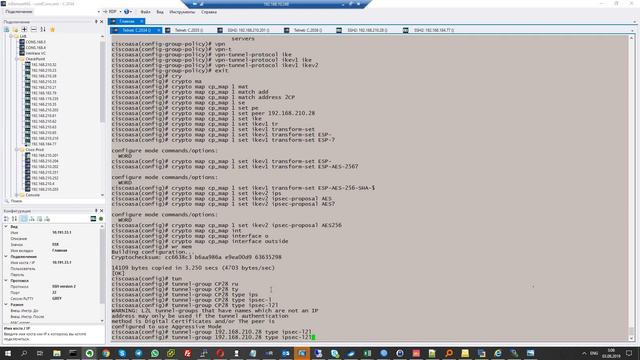The width and height of the screenshot is (640, 360).
Task: Open the Инструменты menu
Action: coord(182,12)
